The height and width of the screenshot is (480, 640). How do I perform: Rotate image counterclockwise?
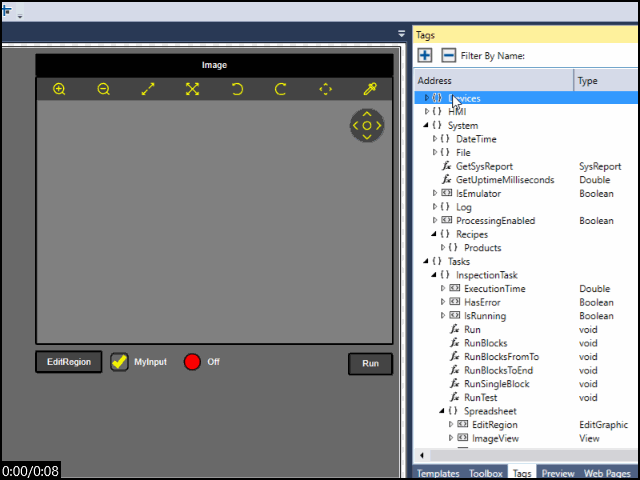tap(237, 89)
